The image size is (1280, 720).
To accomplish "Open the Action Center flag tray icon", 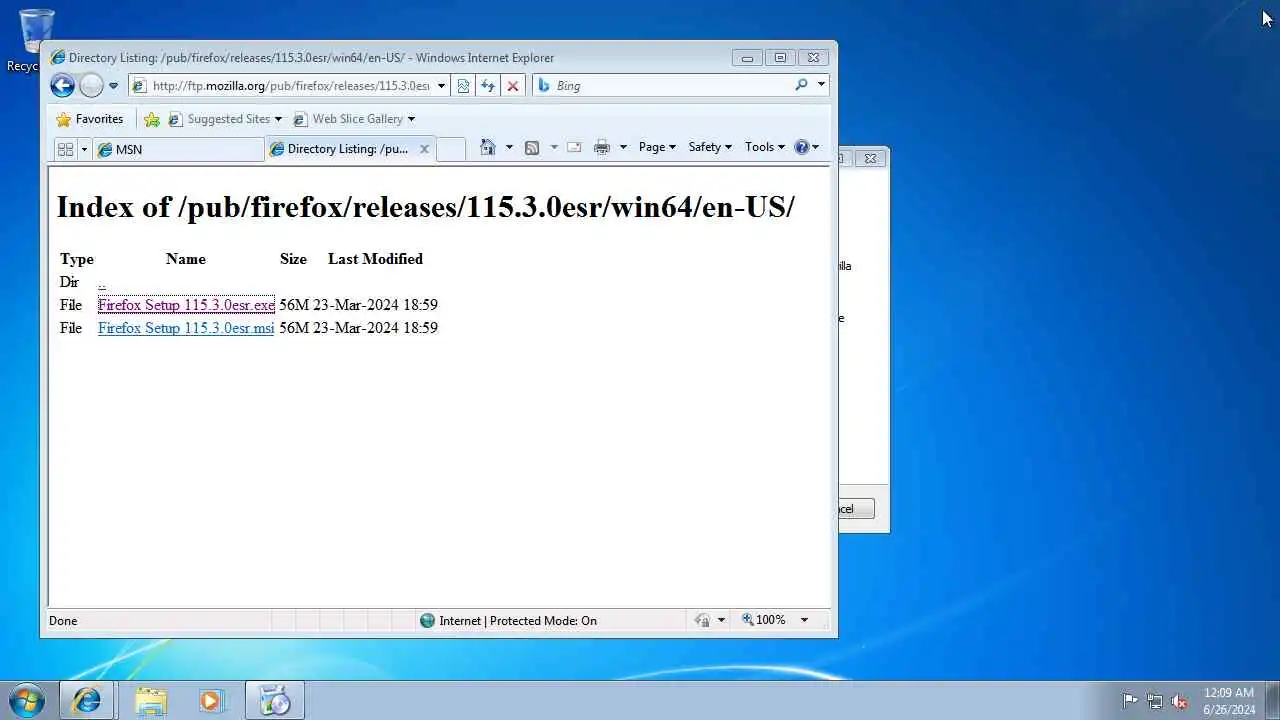I will 1130,701.
